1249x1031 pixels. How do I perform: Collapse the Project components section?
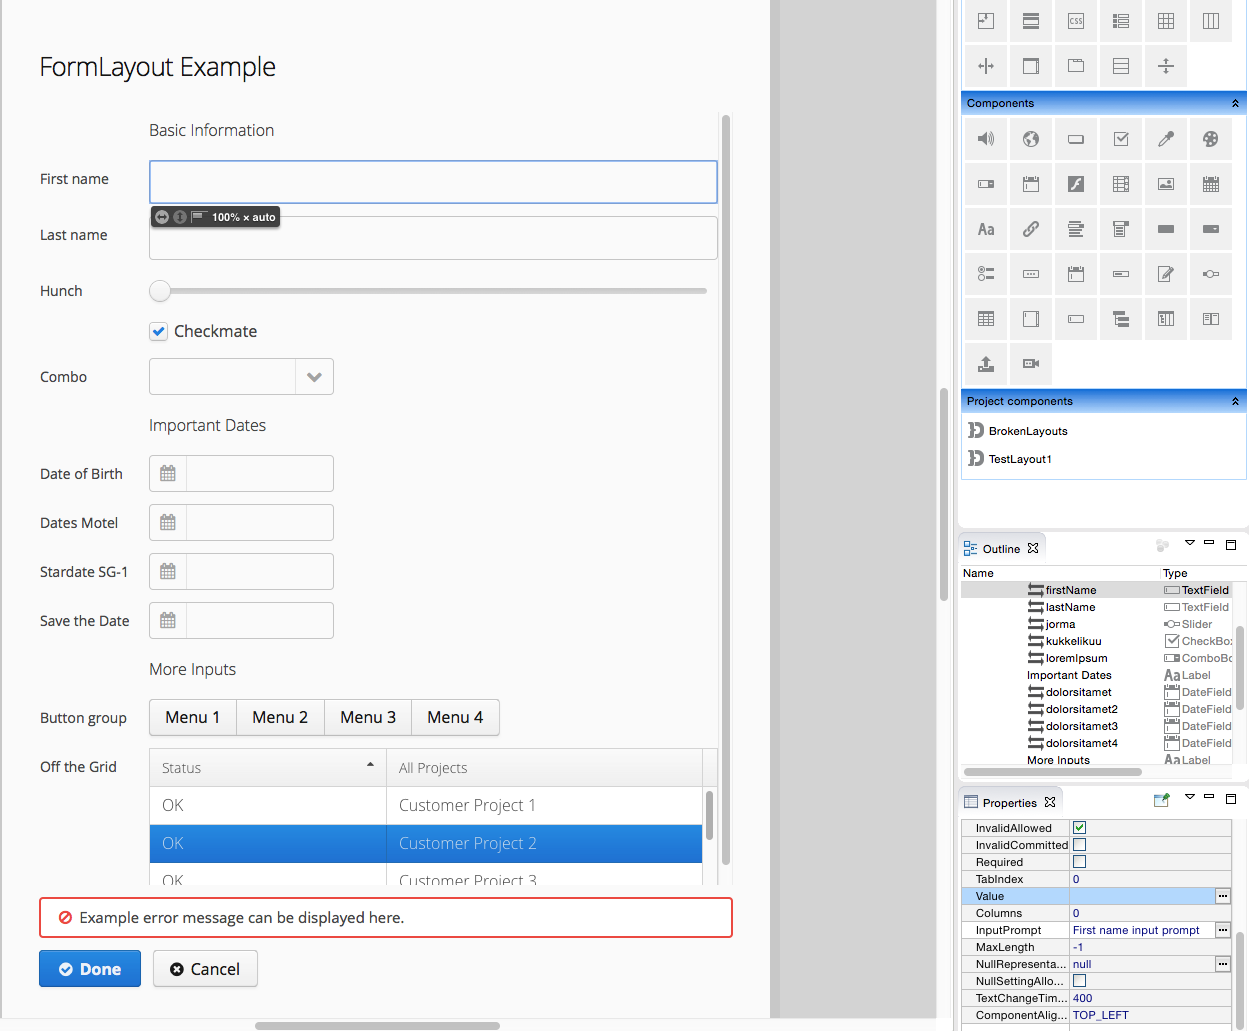(x=1235, y=400)
